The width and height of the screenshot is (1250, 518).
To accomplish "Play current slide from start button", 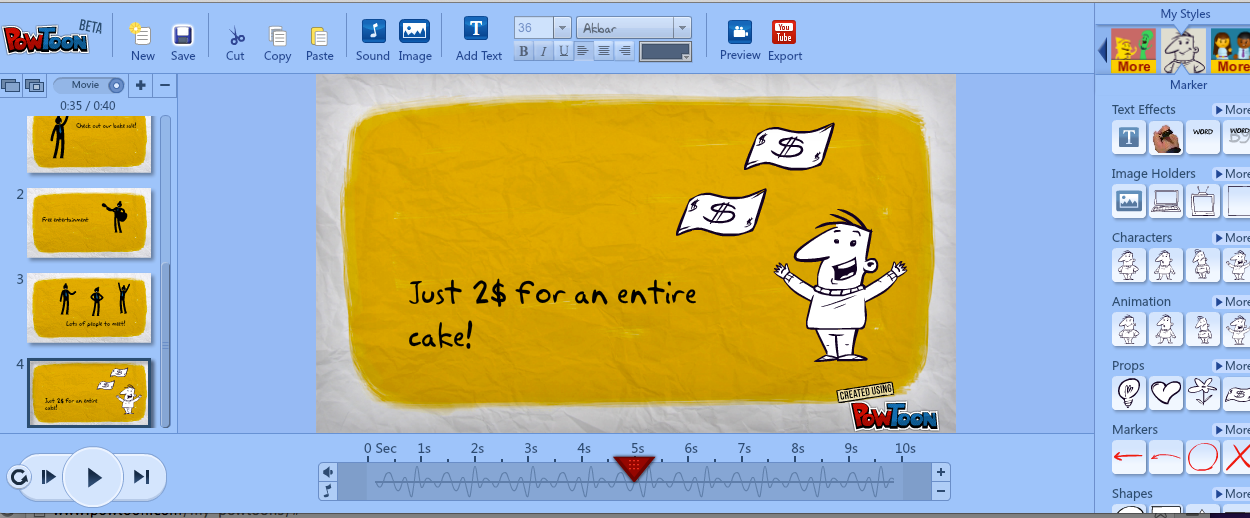I will click(48, 477).
